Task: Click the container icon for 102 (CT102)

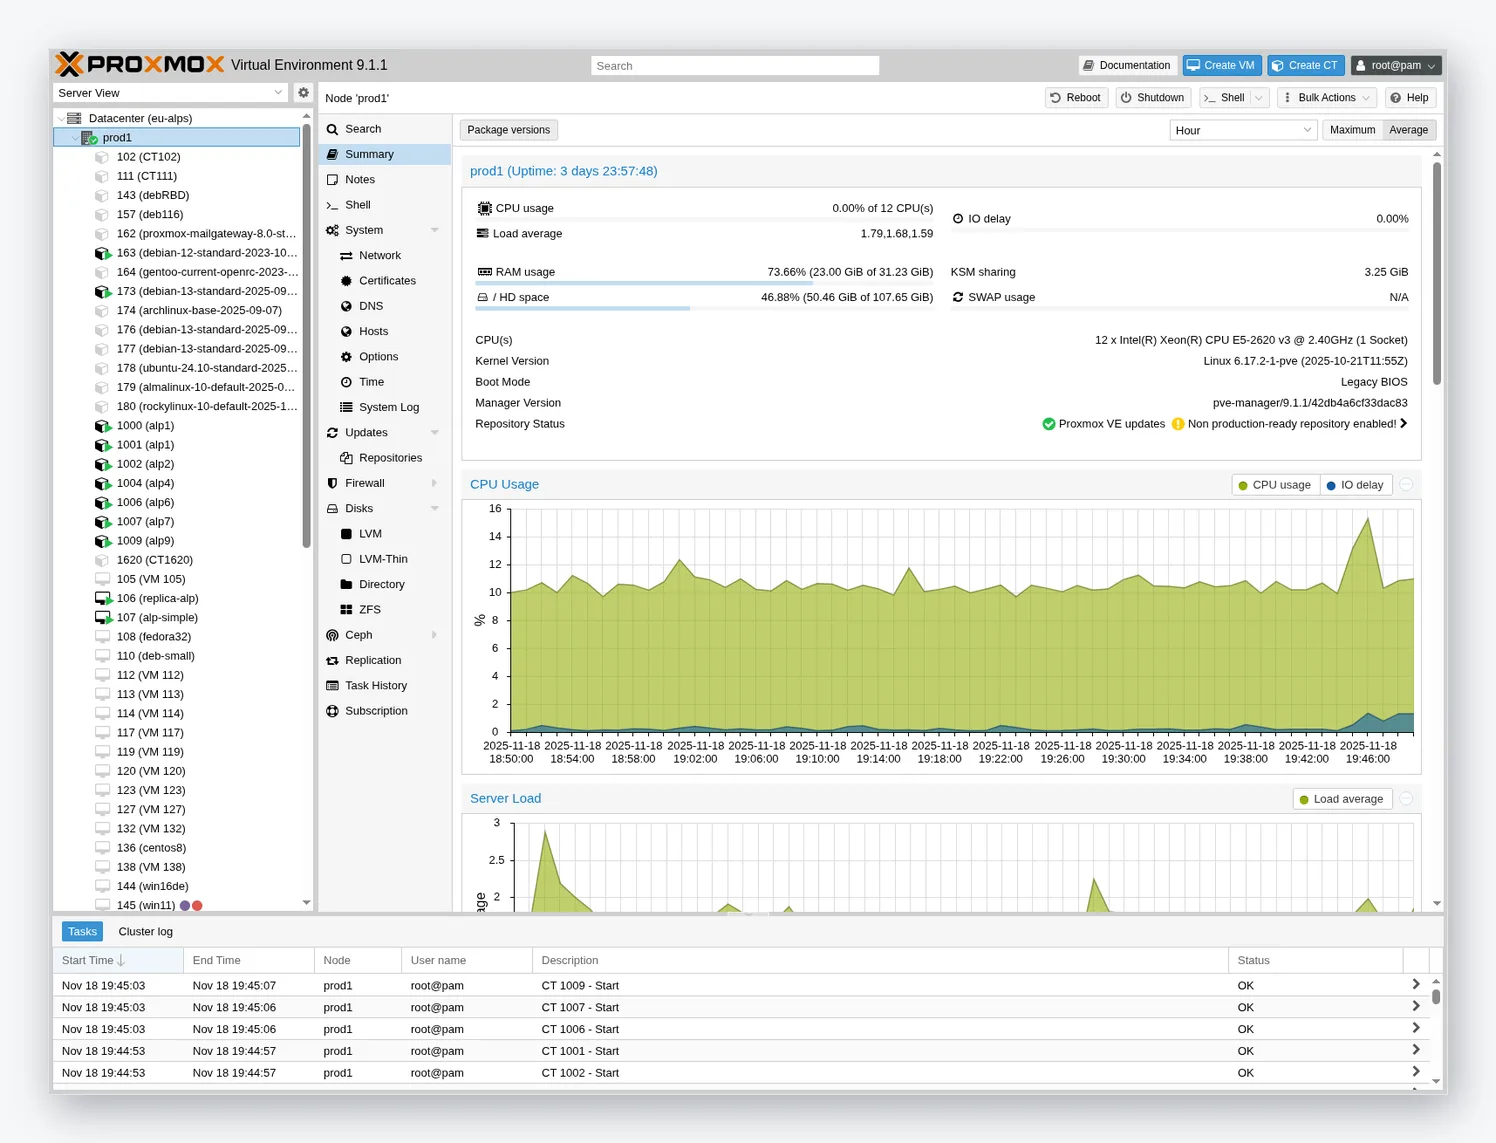Action: [x=102, y=157]
